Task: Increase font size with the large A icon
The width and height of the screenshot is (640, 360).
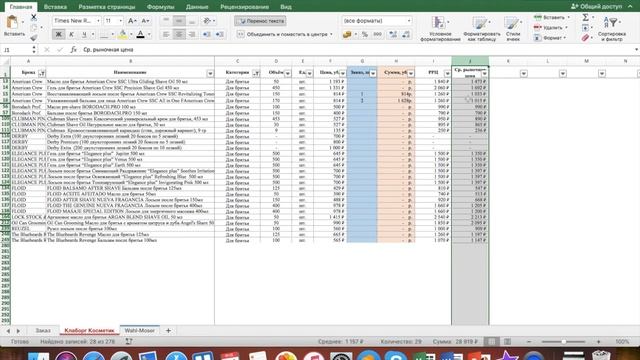Action: tap(132, 21)
